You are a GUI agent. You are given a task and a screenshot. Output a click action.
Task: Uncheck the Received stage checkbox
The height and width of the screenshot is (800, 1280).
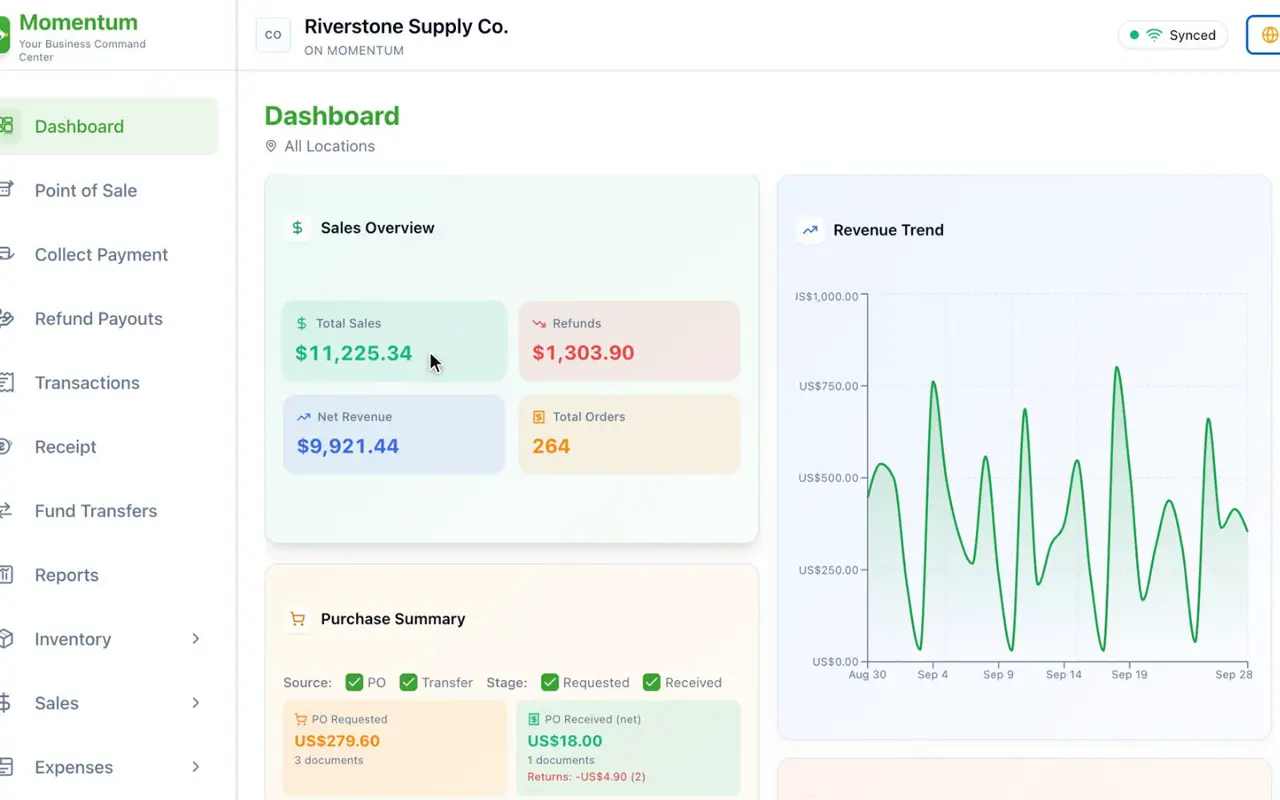(x=652, y=682)
